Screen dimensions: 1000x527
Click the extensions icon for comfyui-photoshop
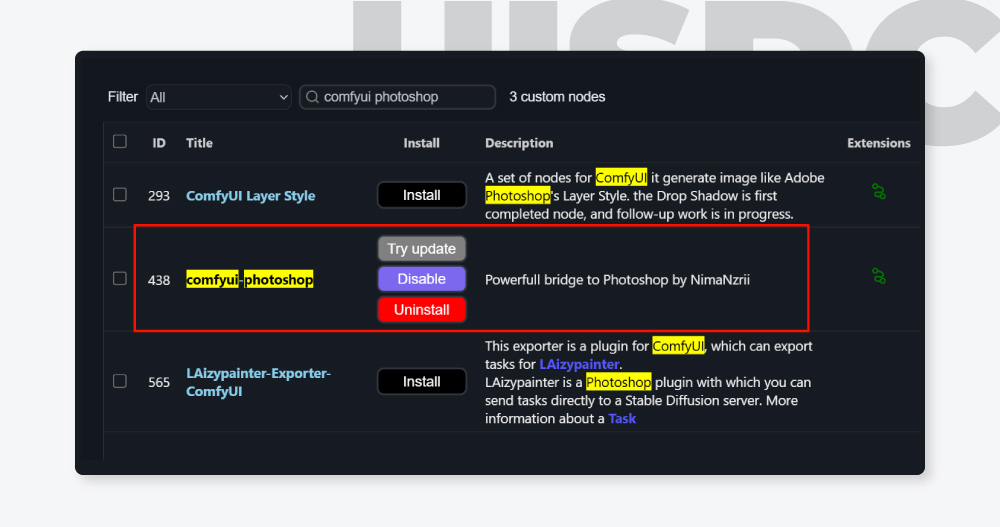pos(879,275)
